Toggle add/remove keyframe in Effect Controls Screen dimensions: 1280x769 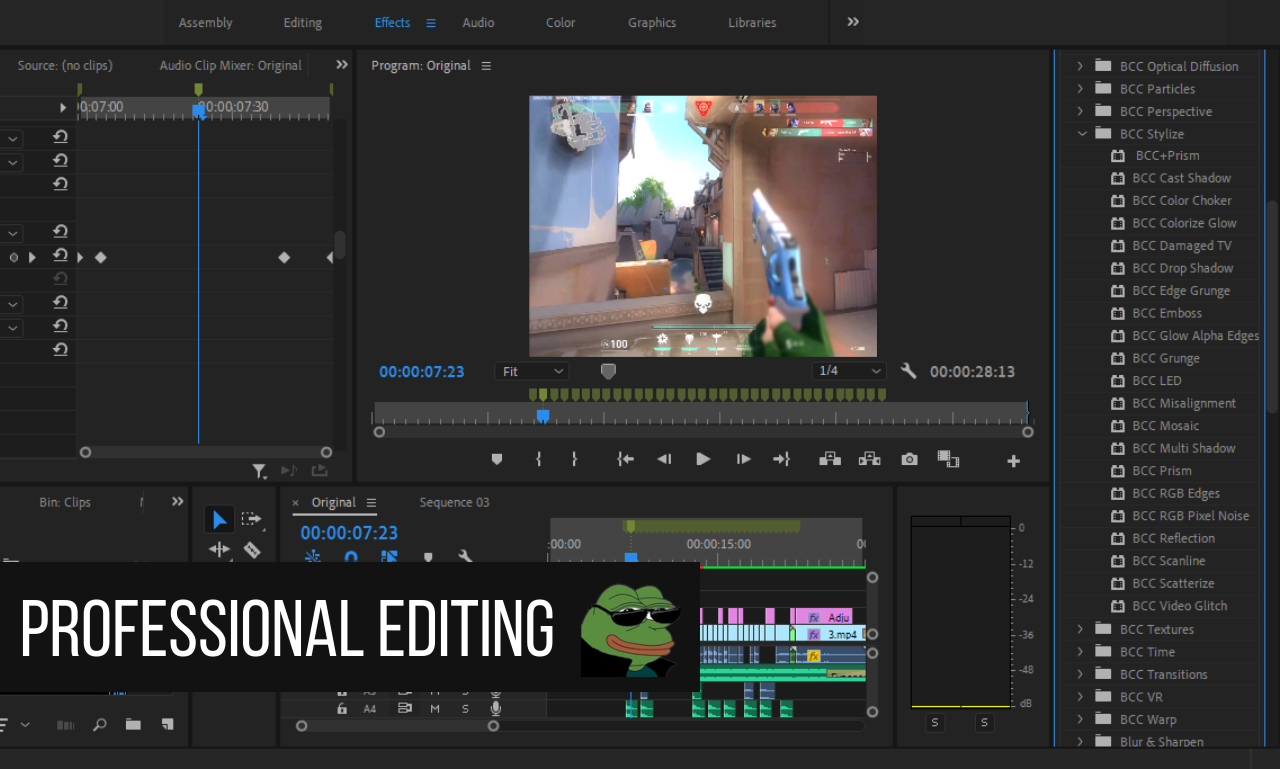click(x=14, y=257)
